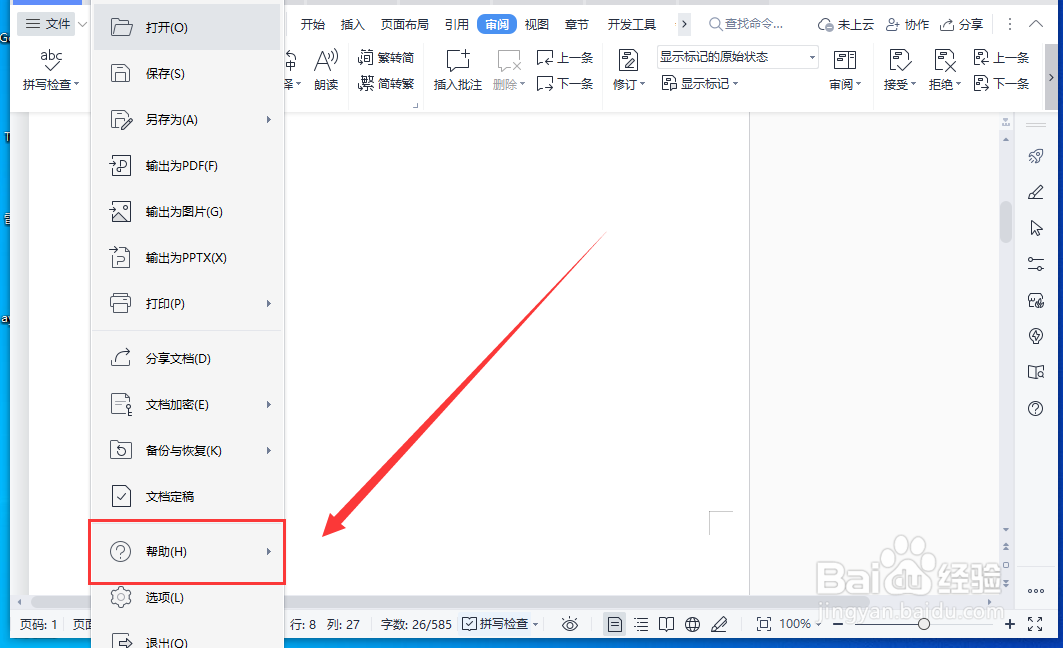Open the more options vertical dots
The height and width of the screenshot is (648, 1063).
coord(1009,24)
